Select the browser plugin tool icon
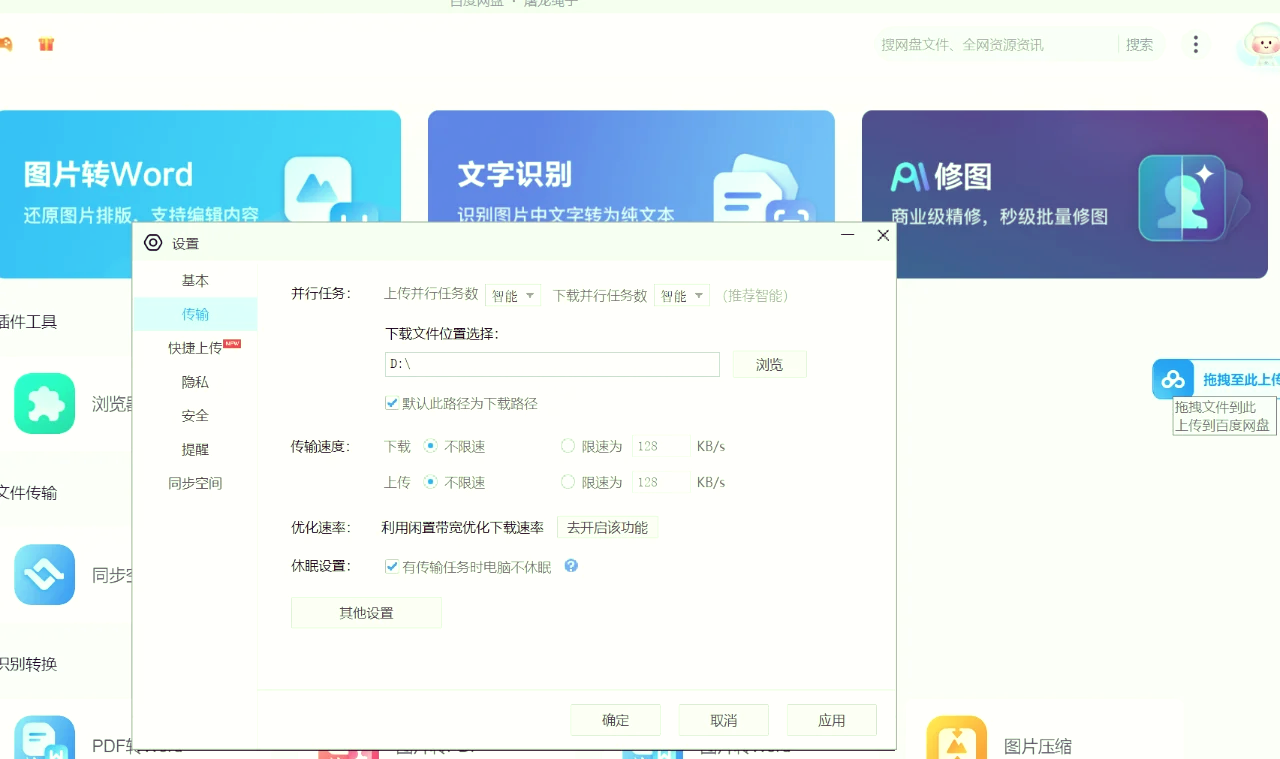Viewport: 1280px width, 759px height. click(x=44, y=403)
